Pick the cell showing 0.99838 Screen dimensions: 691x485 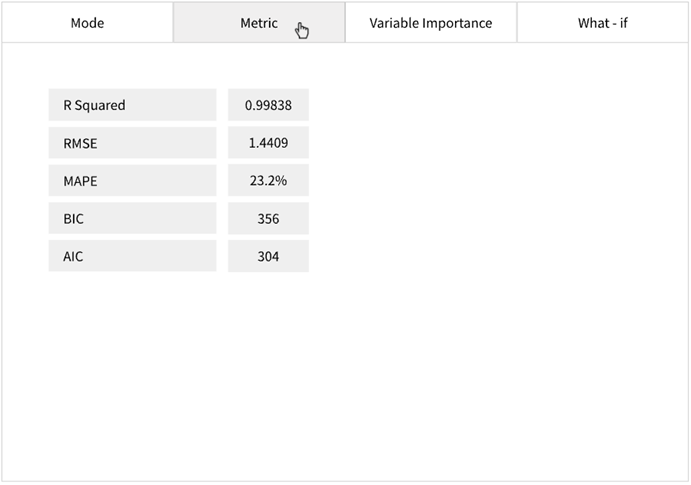pos(268,105)
